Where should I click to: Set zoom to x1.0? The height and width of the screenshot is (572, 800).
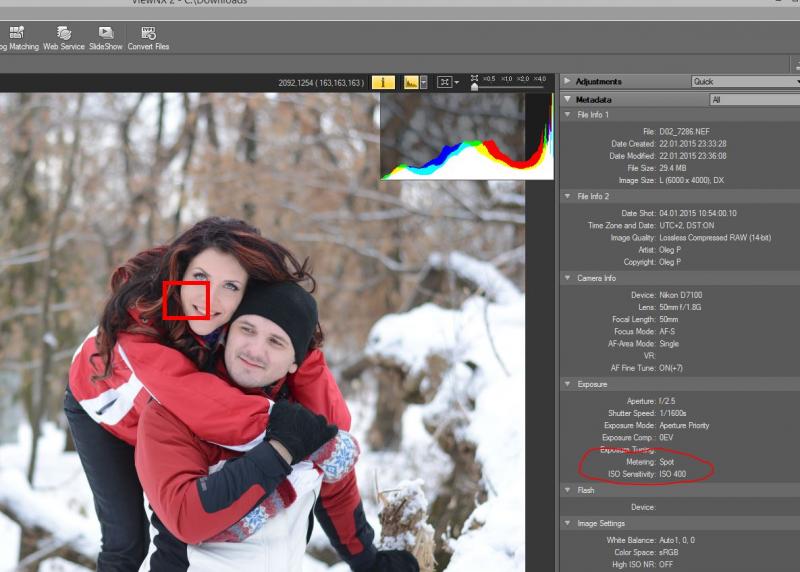pos(506,79)
